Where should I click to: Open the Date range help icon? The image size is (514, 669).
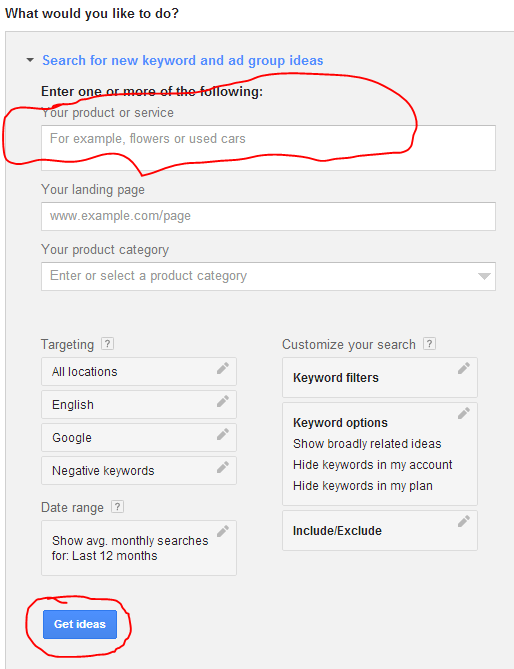pyautogui.click(x=117, y=506)
